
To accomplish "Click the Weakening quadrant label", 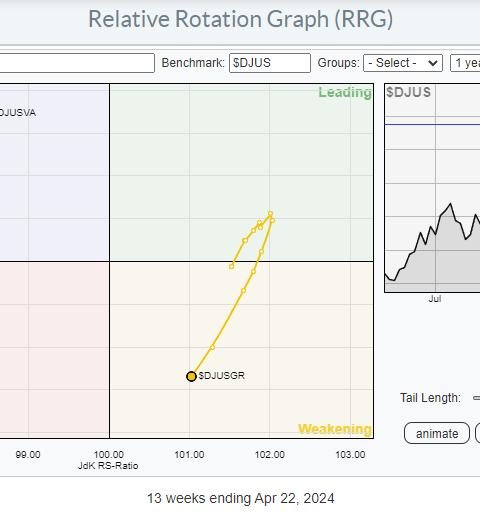I will [x=335, y=429].
